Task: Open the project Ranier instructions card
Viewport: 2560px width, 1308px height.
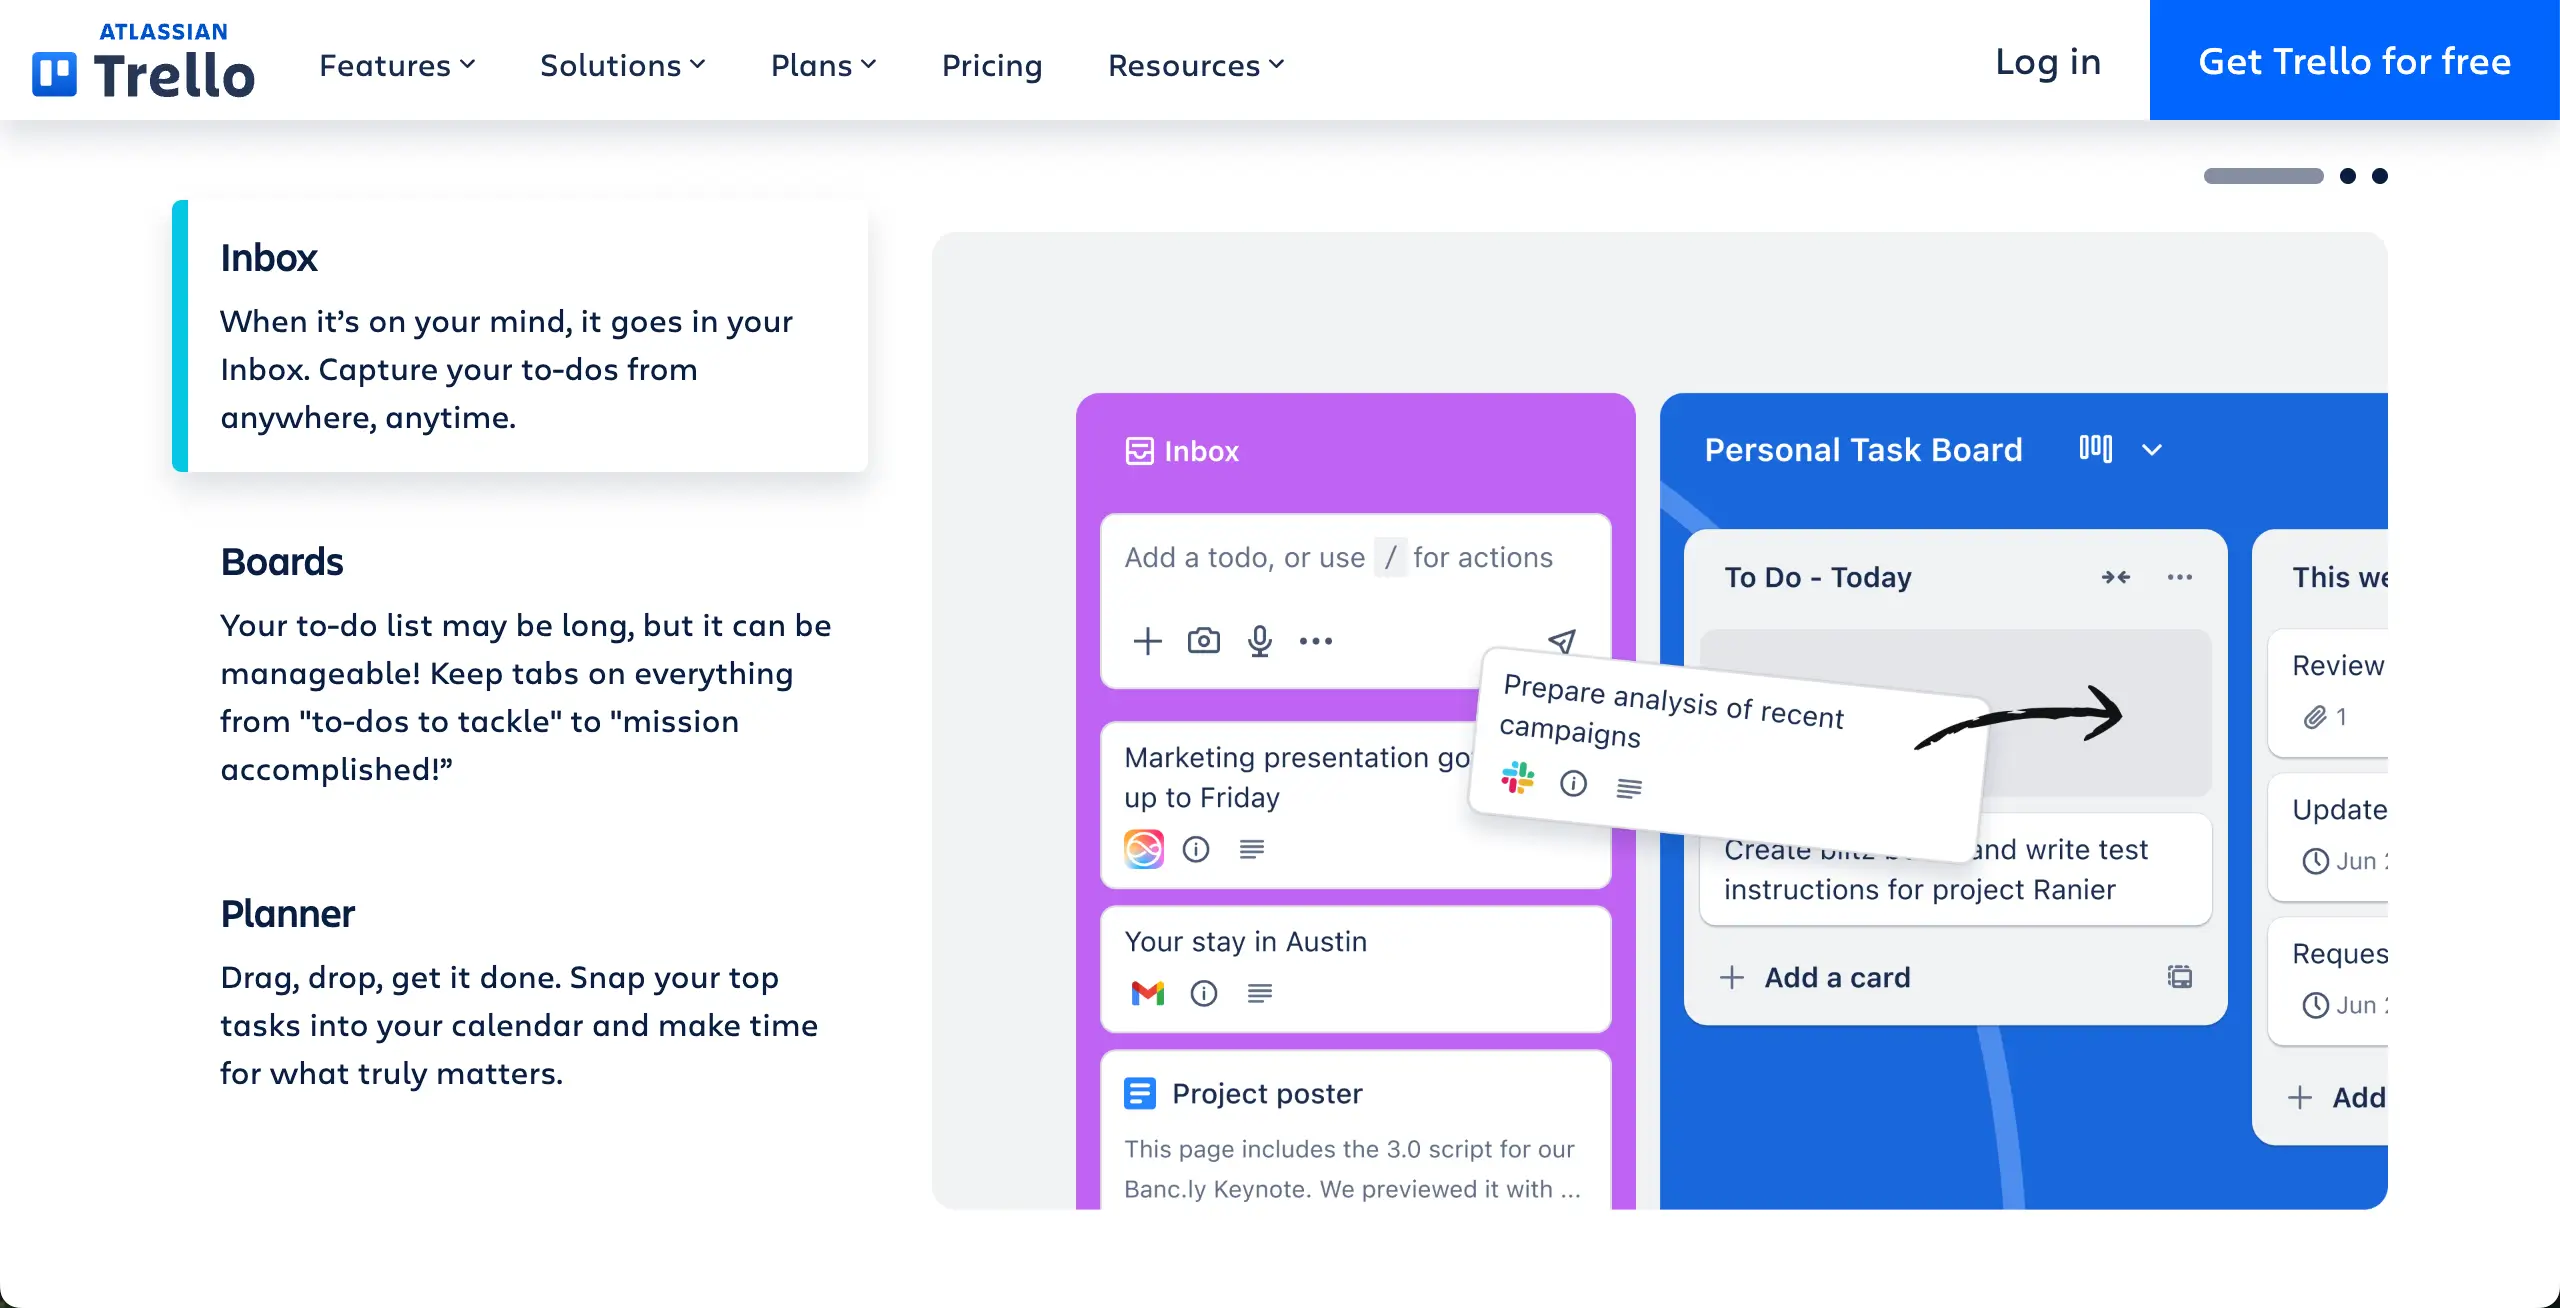Action: coord(1956,869)
